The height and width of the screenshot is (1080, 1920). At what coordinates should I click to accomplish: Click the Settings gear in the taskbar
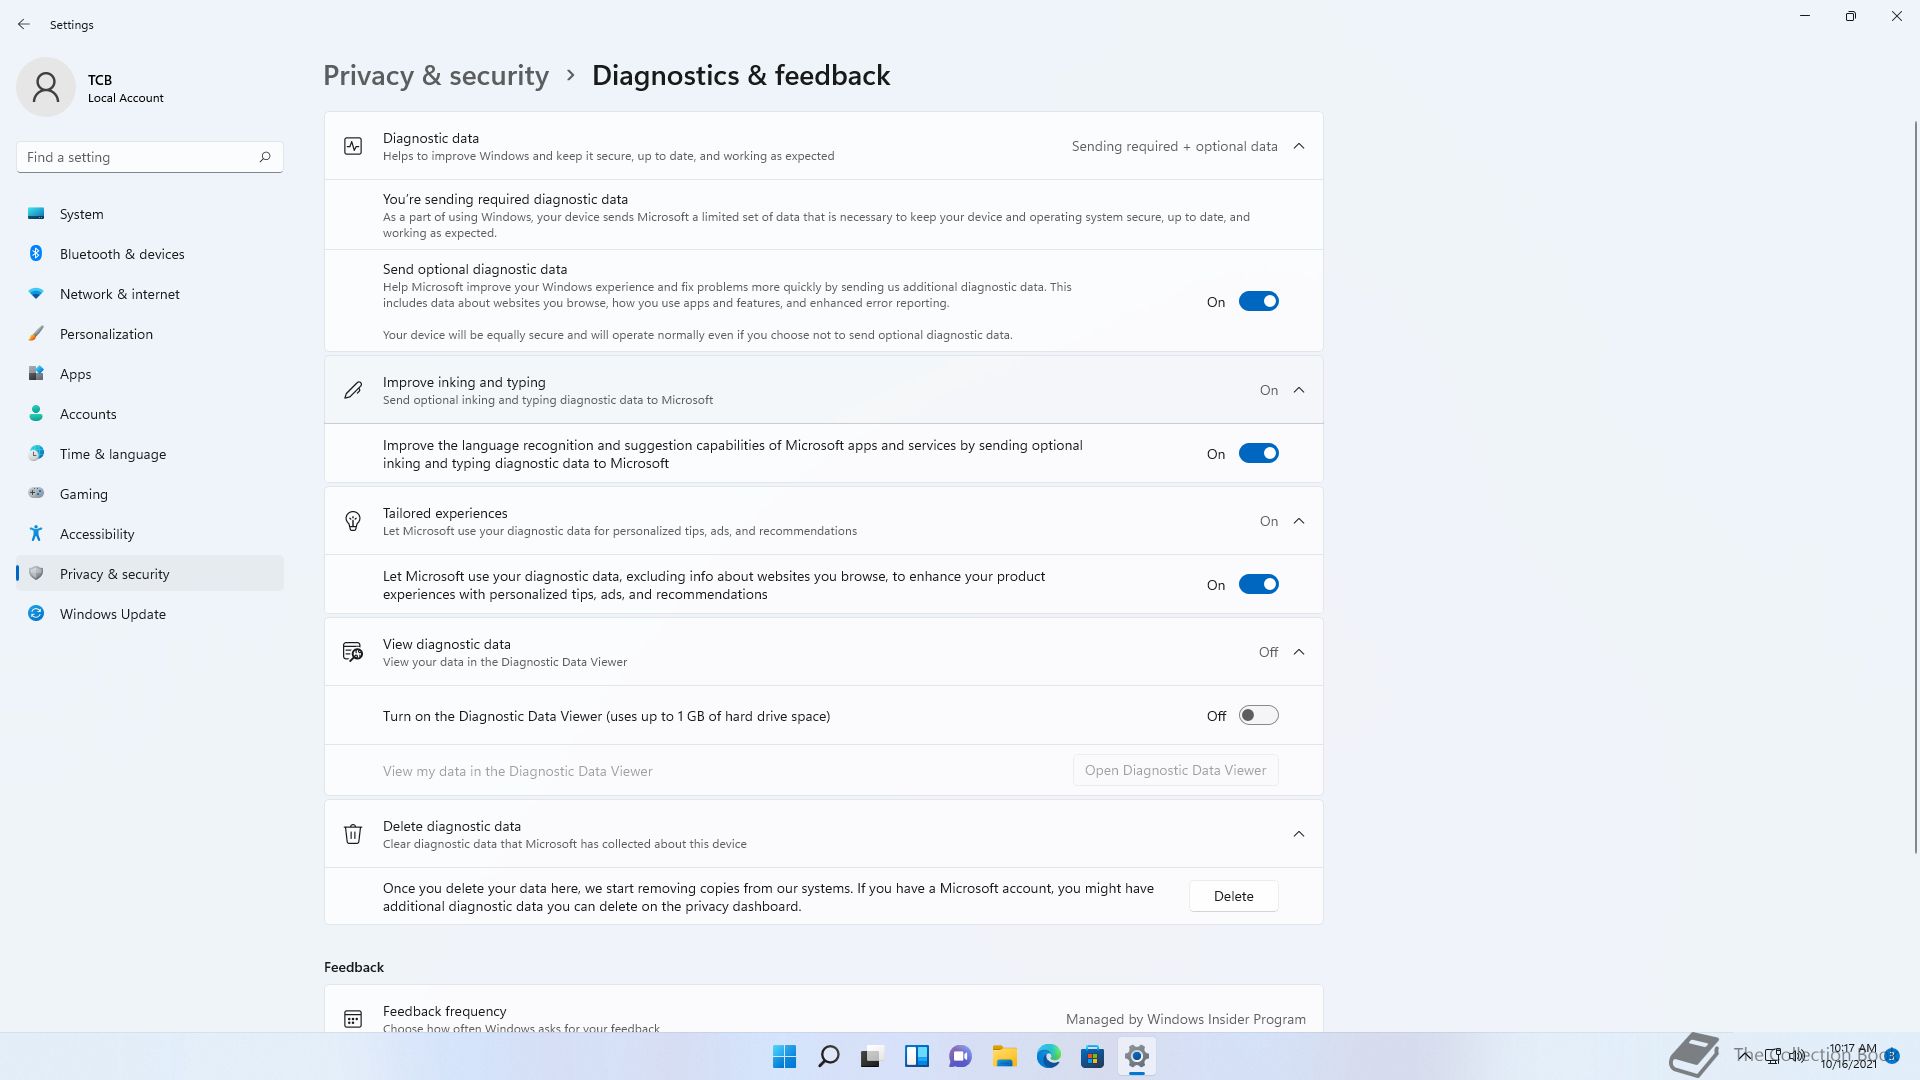(1137, 1056)
